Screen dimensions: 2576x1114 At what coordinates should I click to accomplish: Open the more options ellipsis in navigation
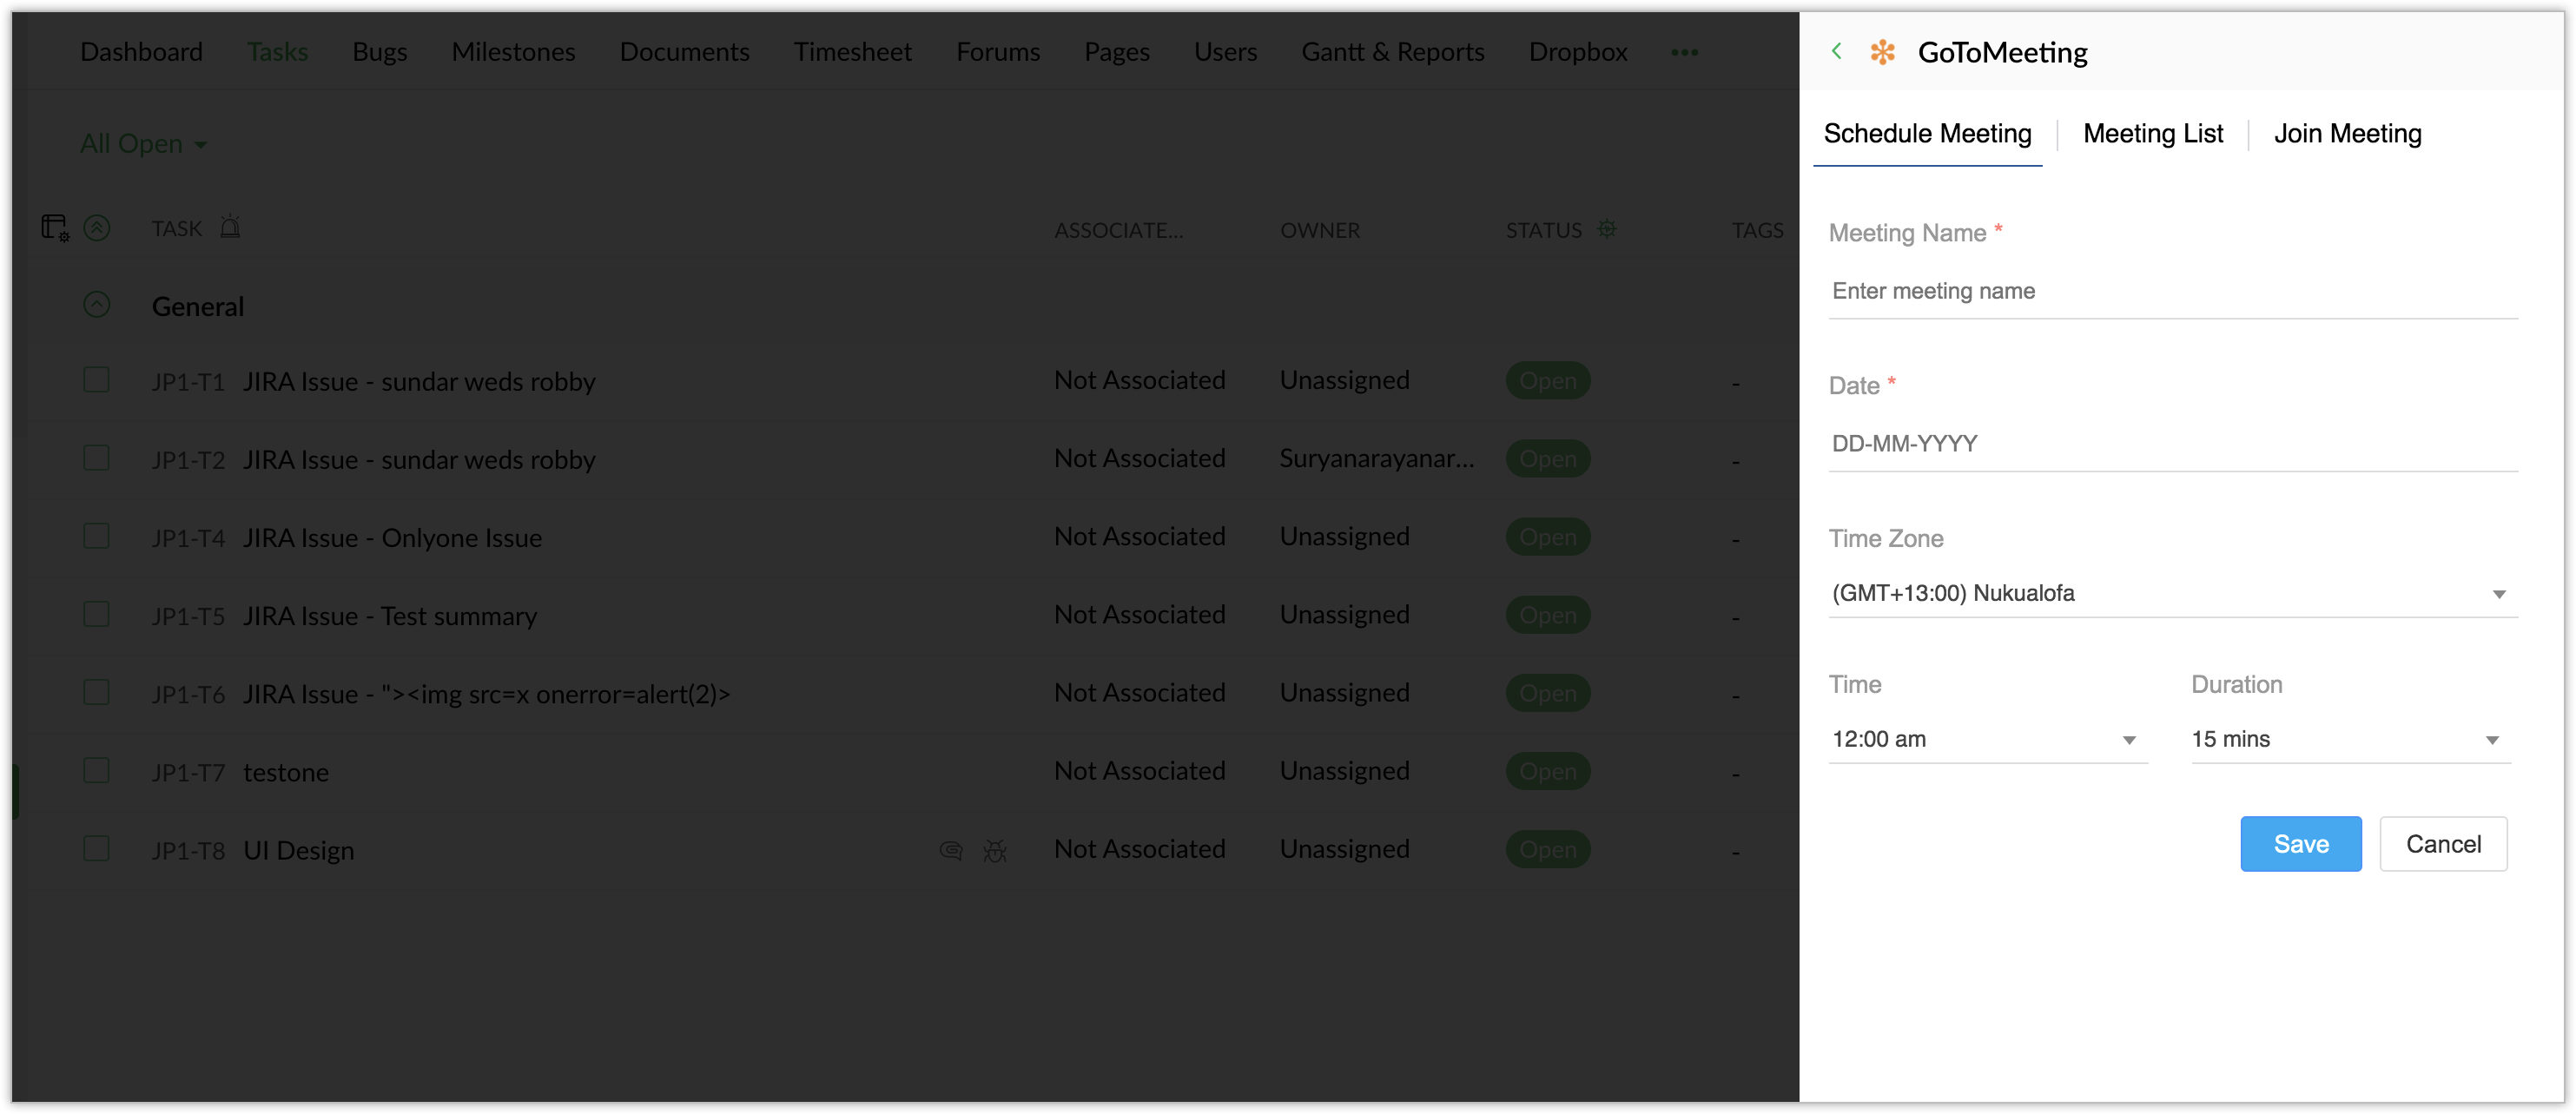coord(1684,52)
